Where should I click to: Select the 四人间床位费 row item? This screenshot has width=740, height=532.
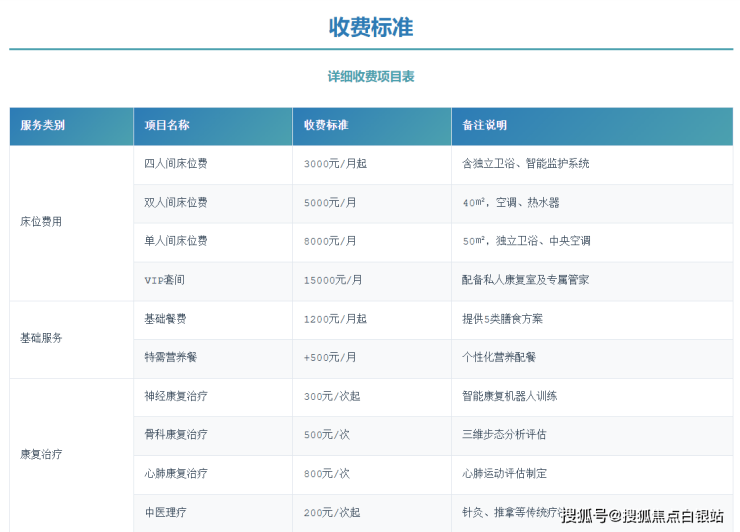click(x=176, y=164)
